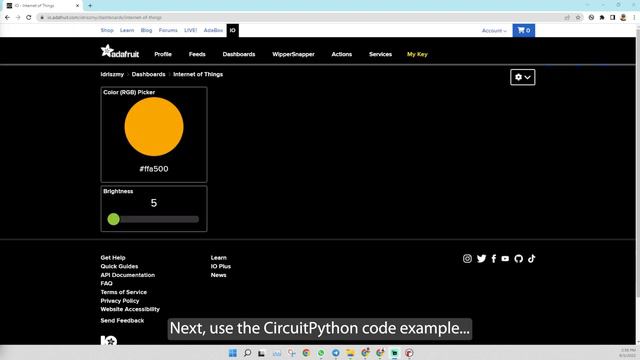640x360 pixels.
Task: Open the GitHub social icon
Action: click(518, 258)
